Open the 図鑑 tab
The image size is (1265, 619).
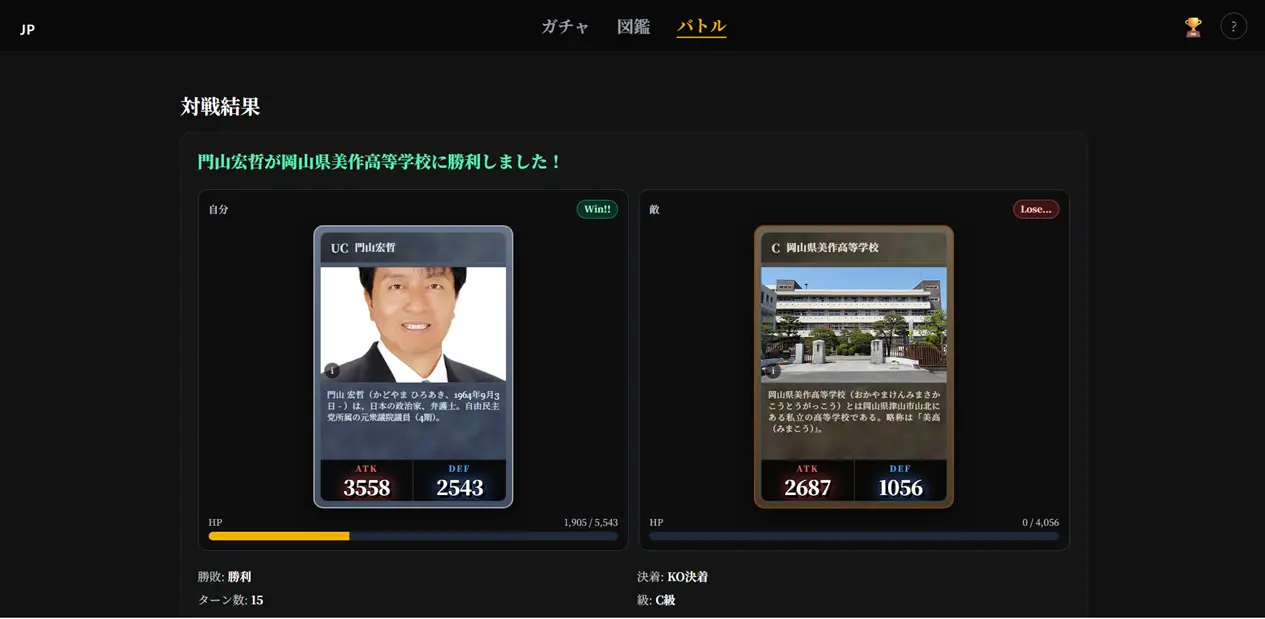pos(633,27)
